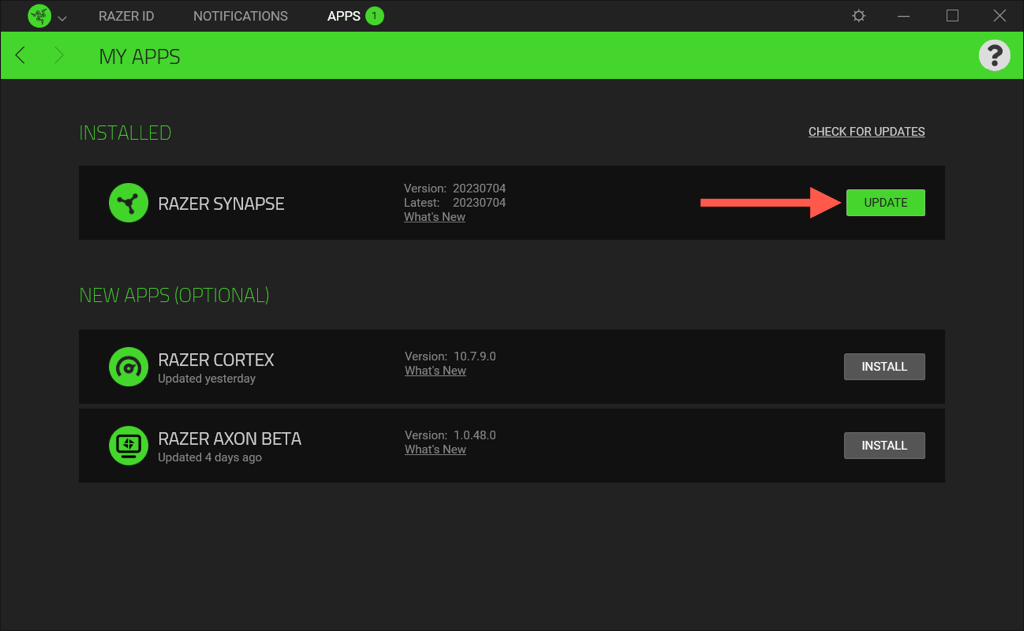The width and height of the screenshot is (1024, 631).
Task: Install Razer Axon Beta
Action: 884,446
